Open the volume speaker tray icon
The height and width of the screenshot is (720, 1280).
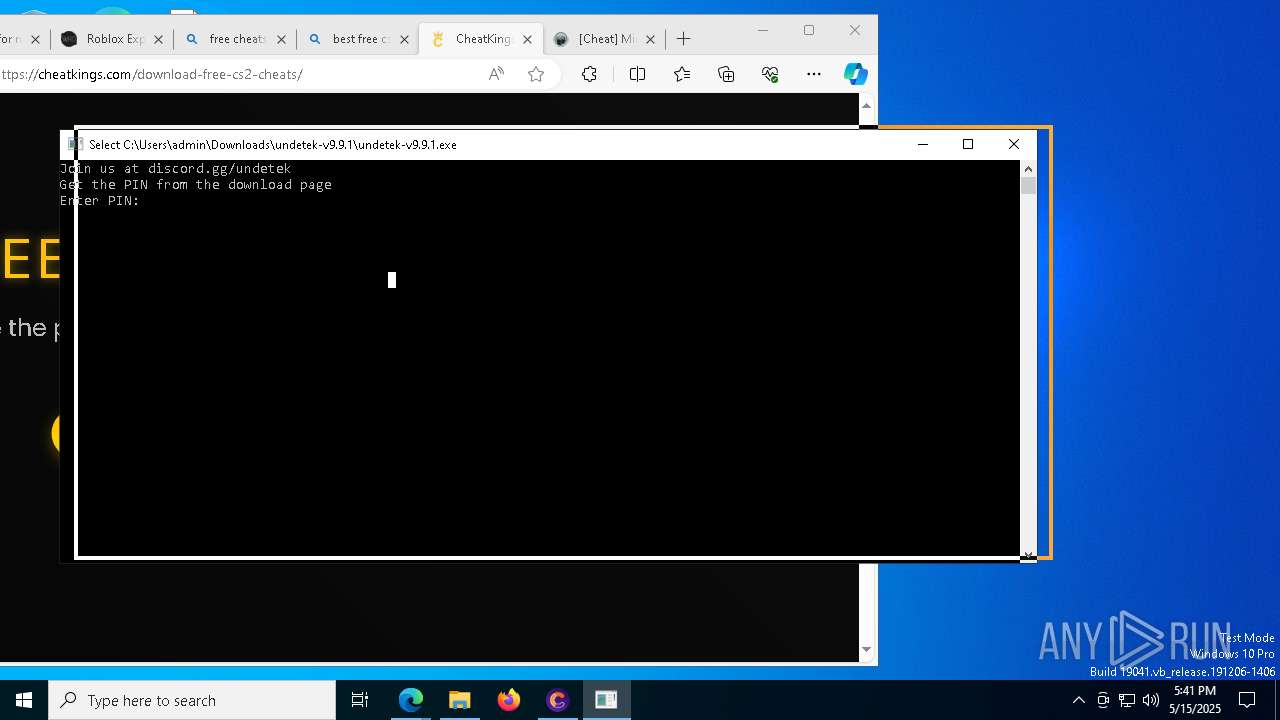coord(1151,700)
